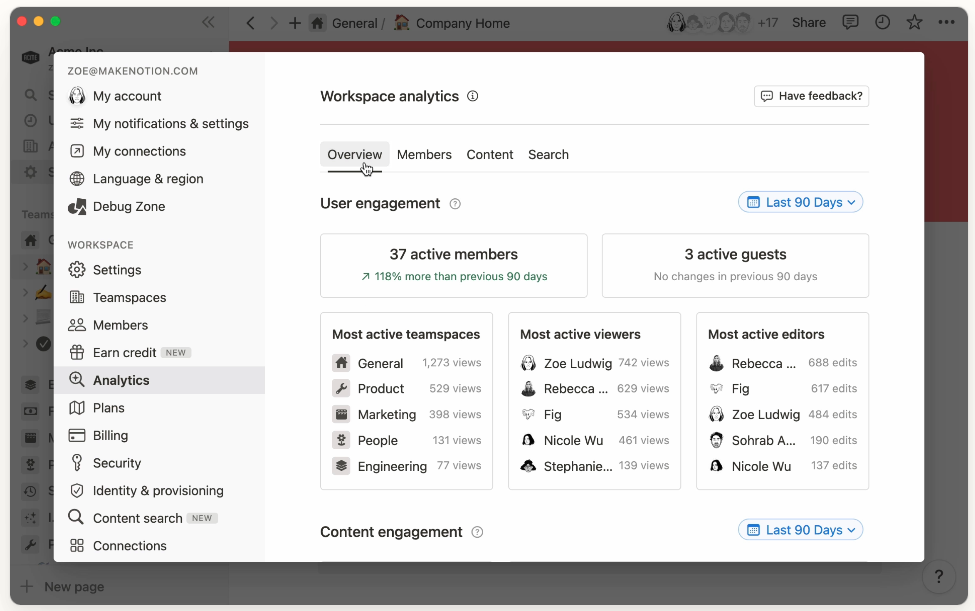Click the plus new tab icon

[x=295, y=23]
